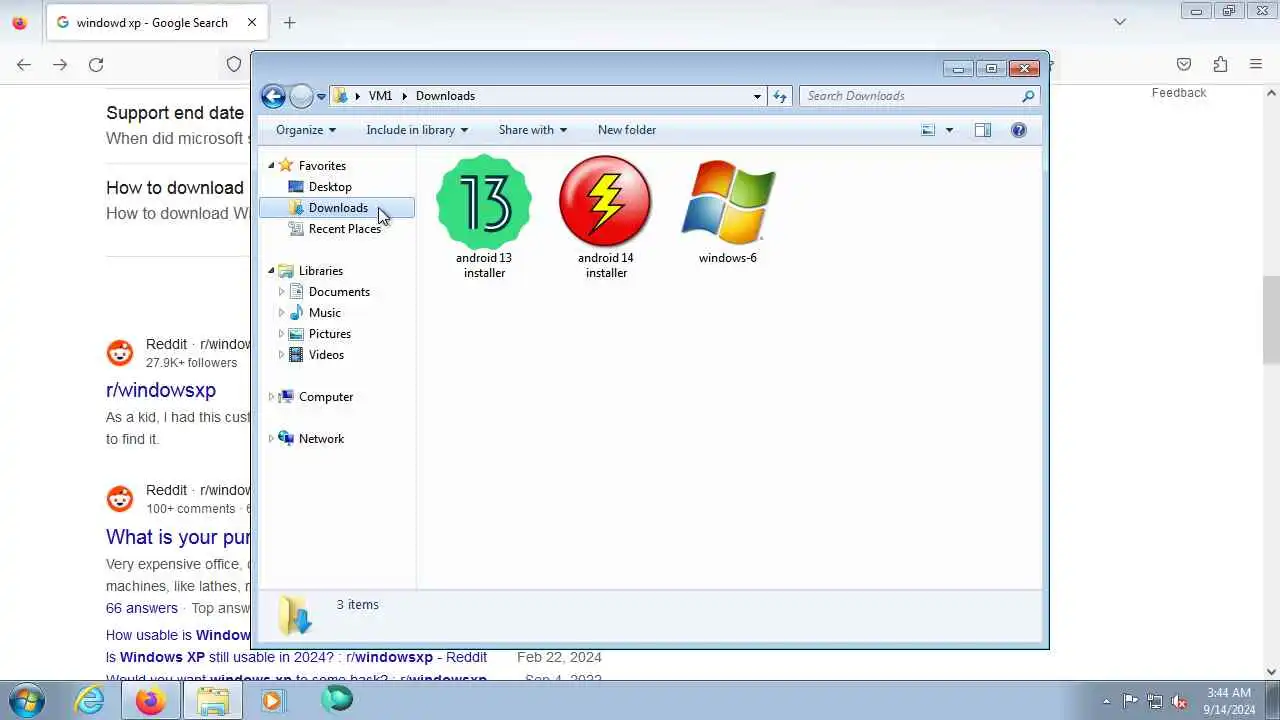Click Downloads in the address breadcrumb
The image size is (1280, 720).
(445, 96)
